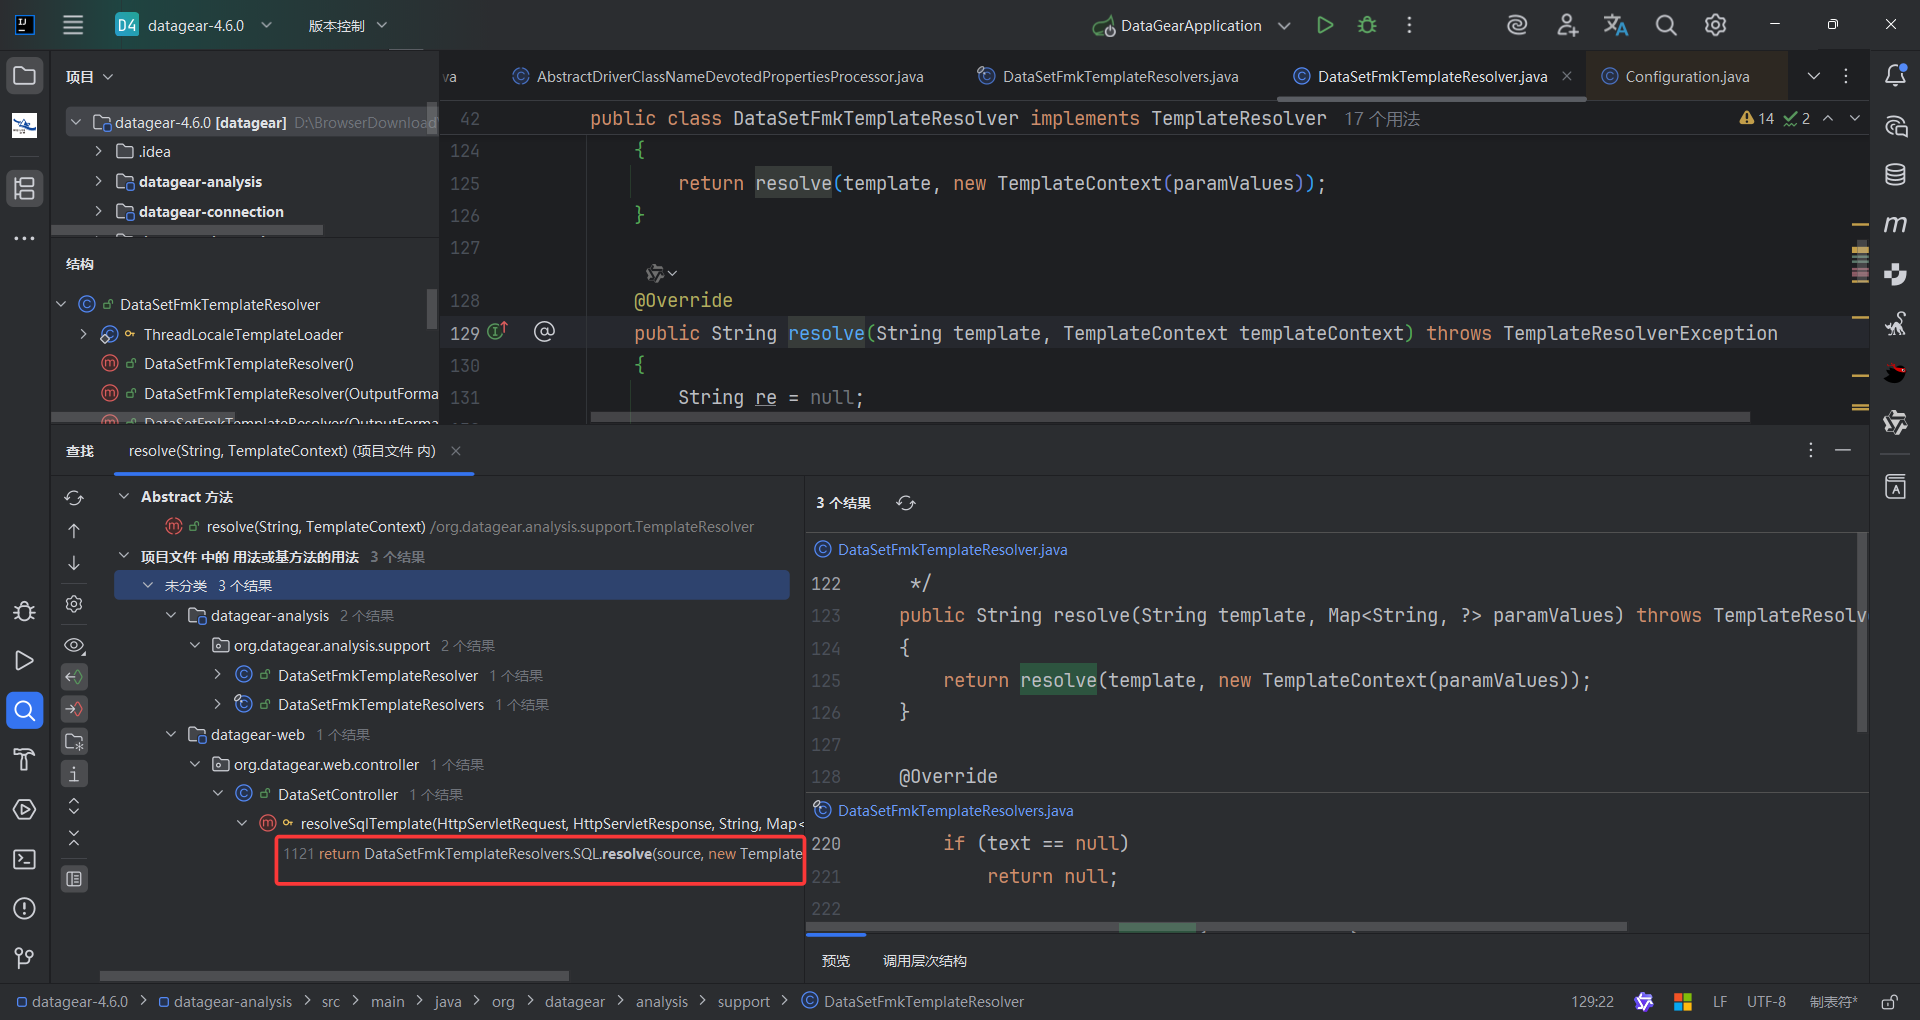Open the Notifications bell

(x=1895, y=76)
